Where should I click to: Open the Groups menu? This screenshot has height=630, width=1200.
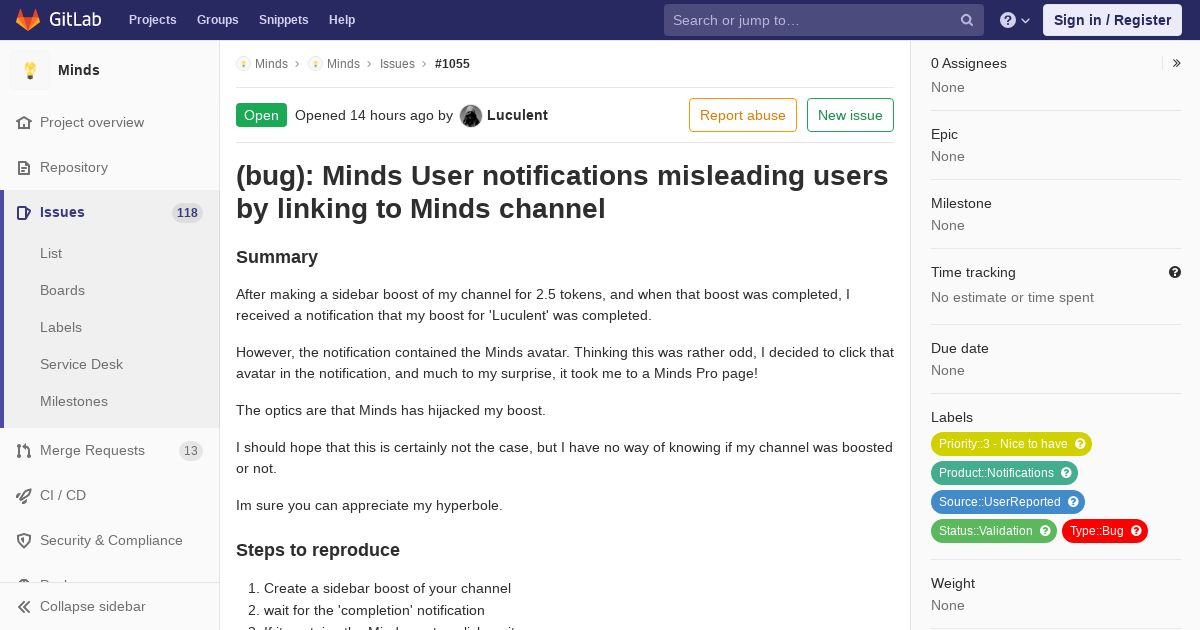(218, 20)
